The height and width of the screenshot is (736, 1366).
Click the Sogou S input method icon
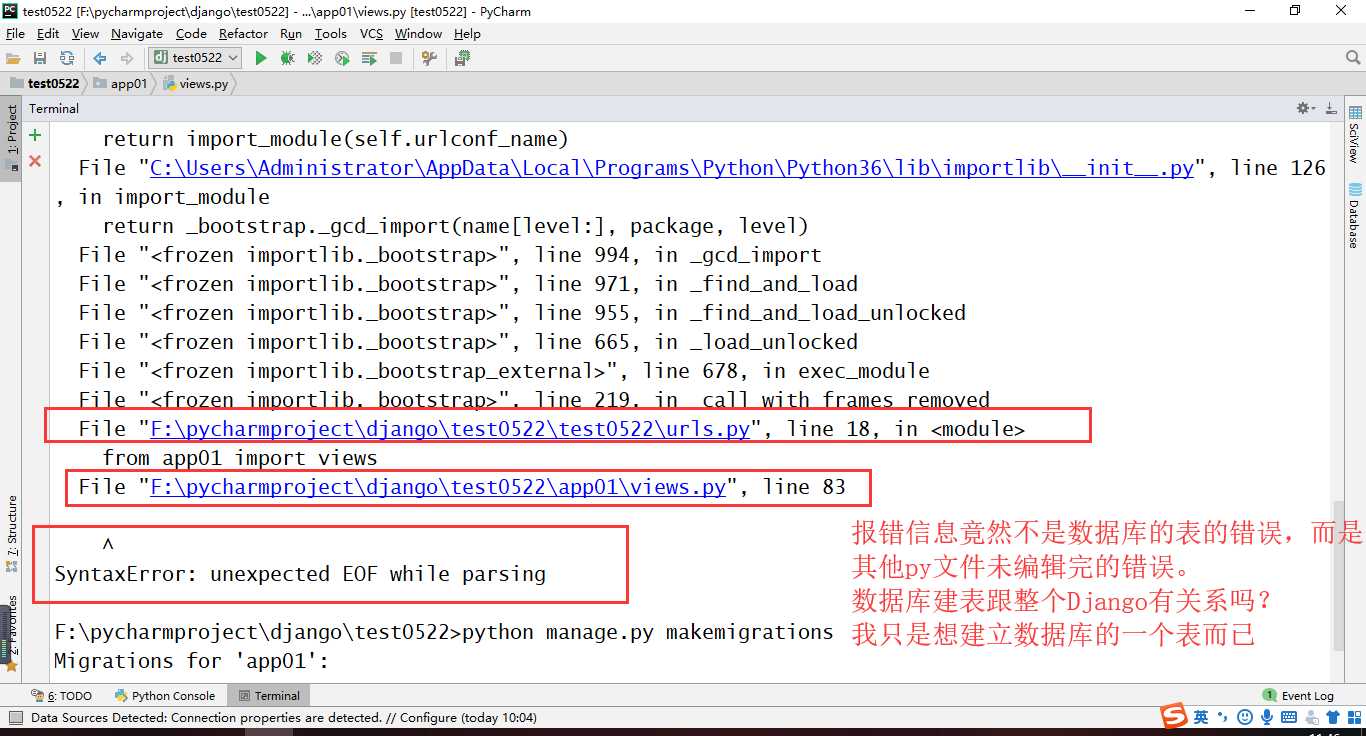1174,716
